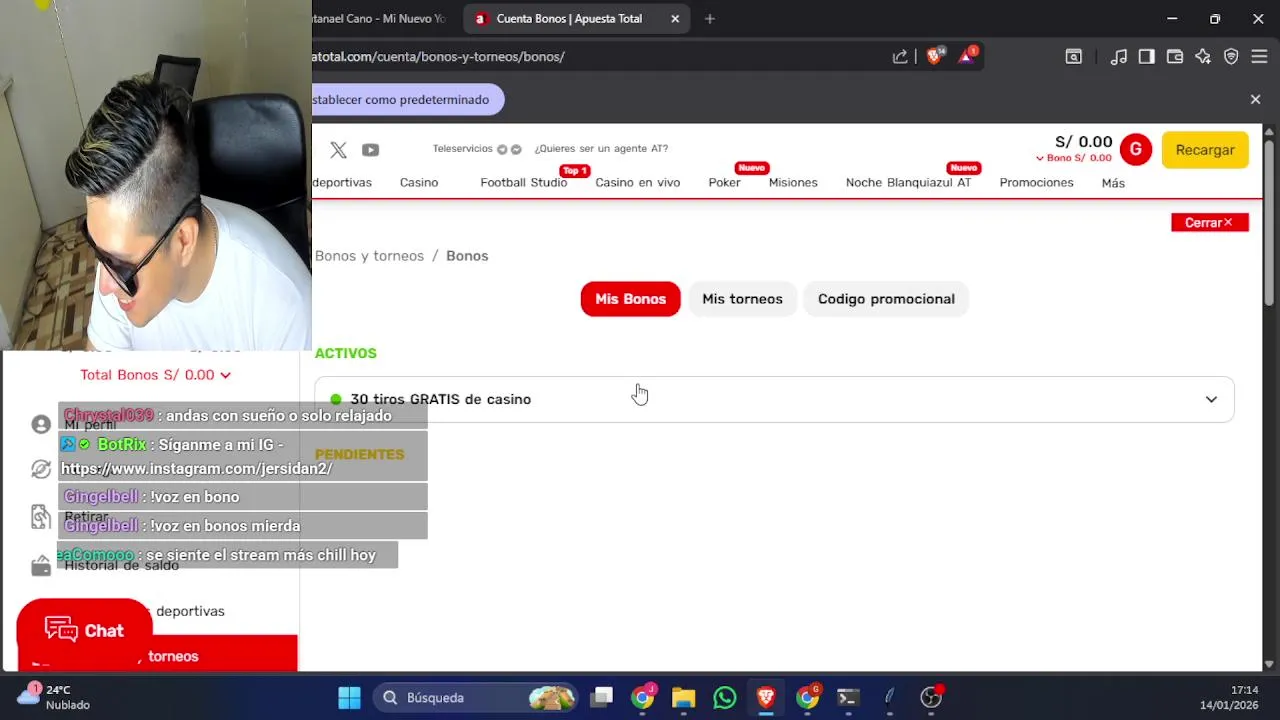Open the Casino nav item
1280x720 pixels.
click(419, 183)
